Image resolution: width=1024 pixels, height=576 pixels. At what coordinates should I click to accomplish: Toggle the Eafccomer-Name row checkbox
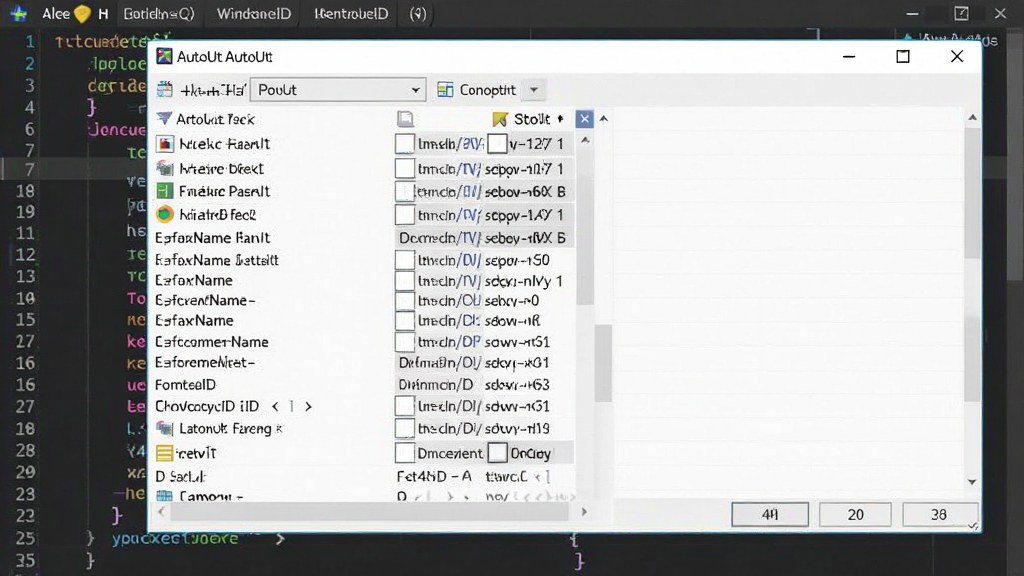click(405, 342)
